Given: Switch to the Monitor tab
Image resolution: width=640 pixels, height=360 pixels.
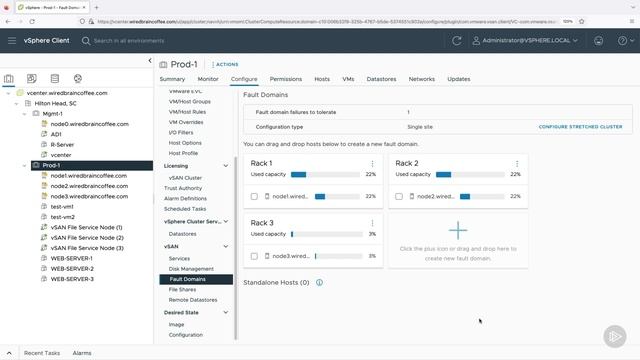Looking at the screenshot, I should click(208, 79).
